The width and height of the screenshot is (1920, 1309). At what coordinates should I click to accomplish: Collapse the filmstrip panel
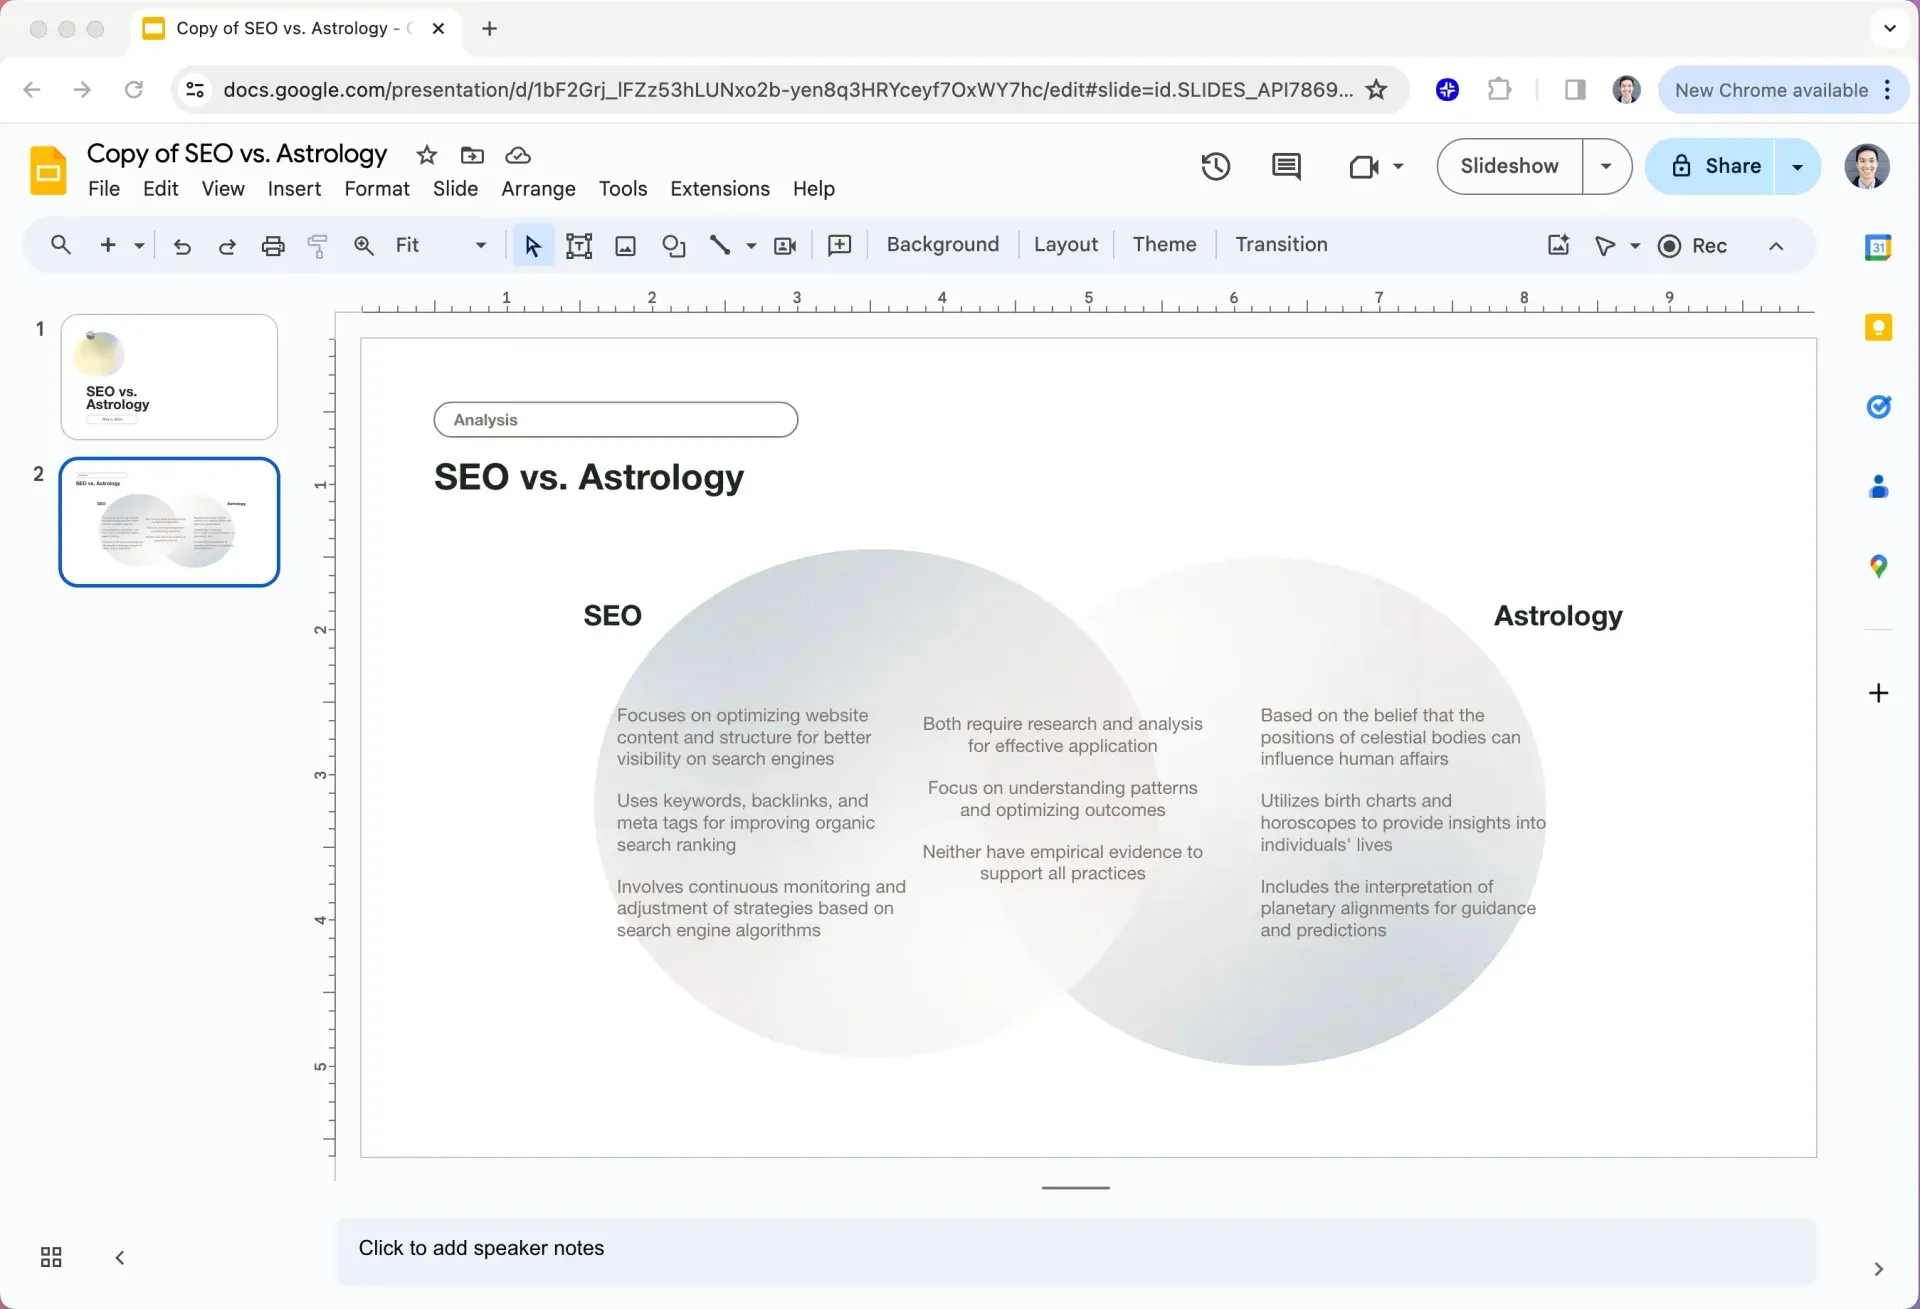[120, 1257]
